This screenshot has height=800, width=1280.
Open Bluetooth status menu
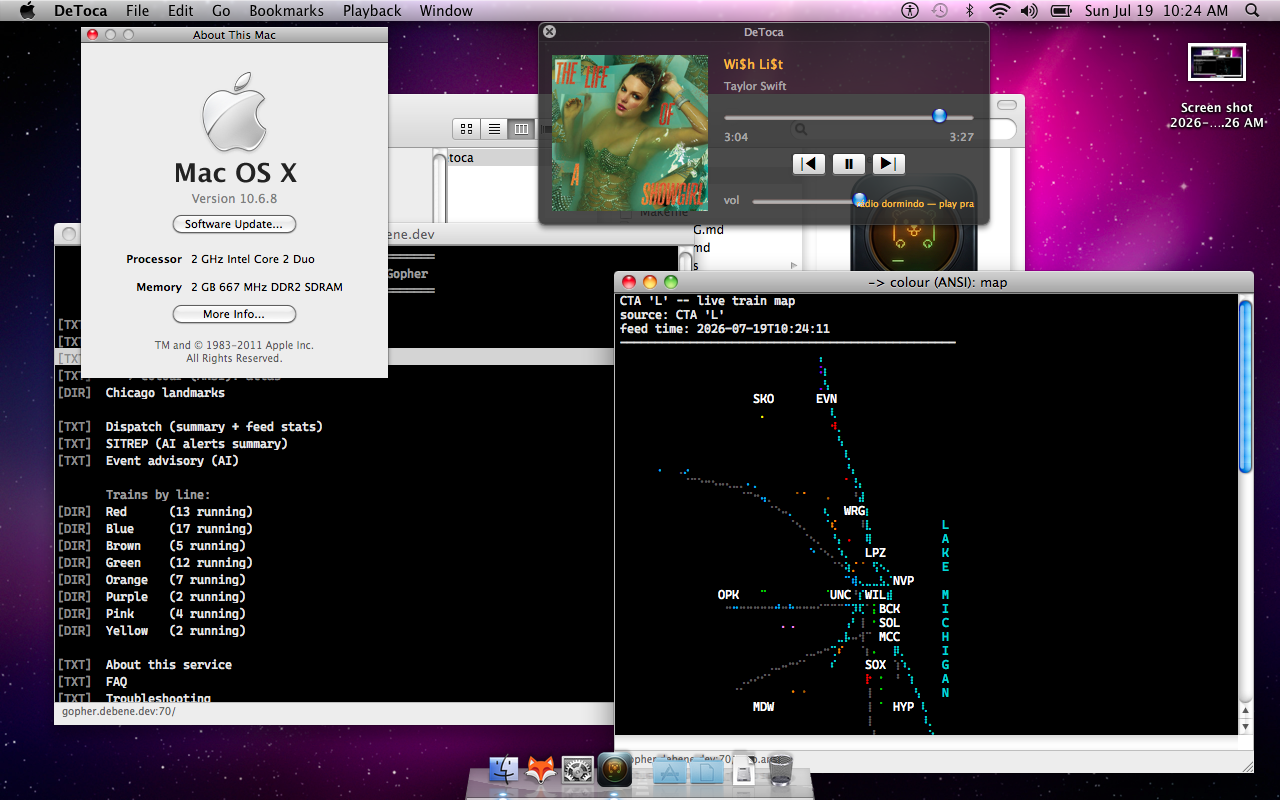point(969,11)
